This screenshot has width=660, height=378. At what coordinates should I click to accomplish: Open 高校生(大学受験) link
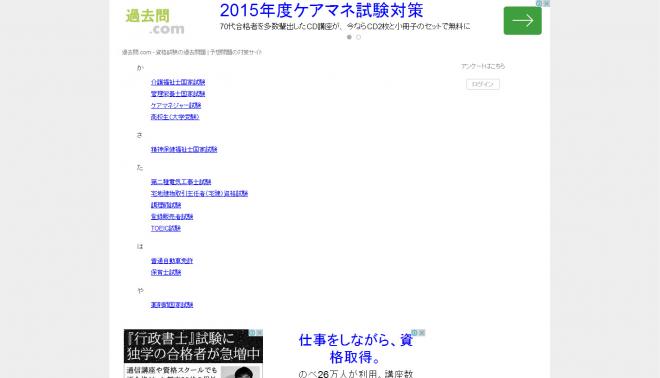(x=175, y=117)
